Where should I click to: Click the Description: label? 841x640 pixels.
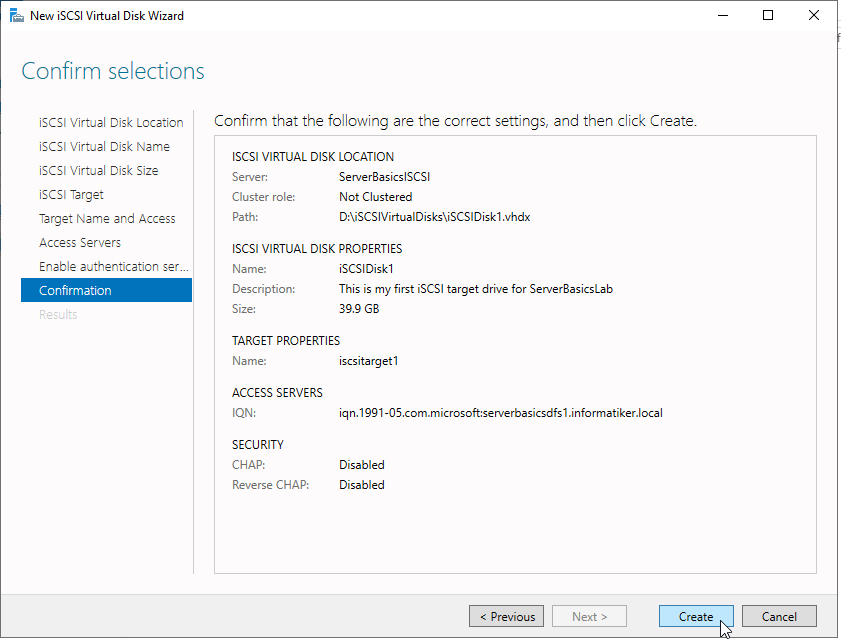point(263,289)
